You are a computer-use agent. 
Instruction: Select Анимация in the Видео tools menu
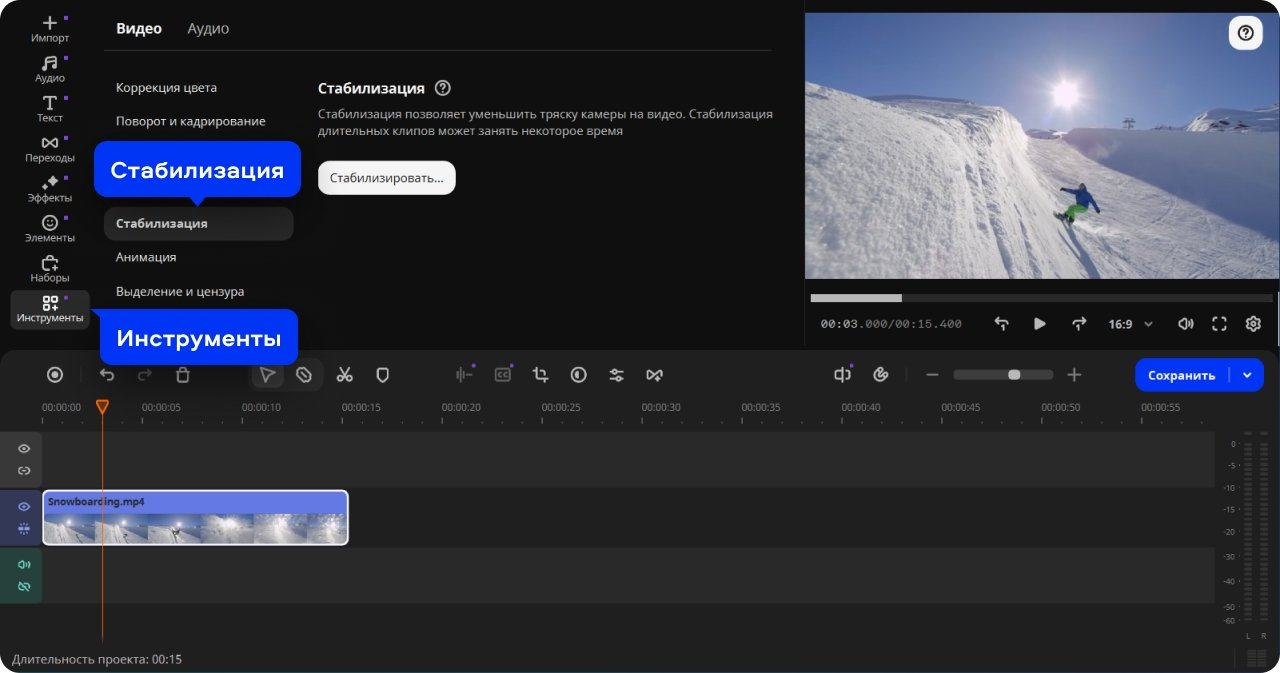[x=146, y=257]
